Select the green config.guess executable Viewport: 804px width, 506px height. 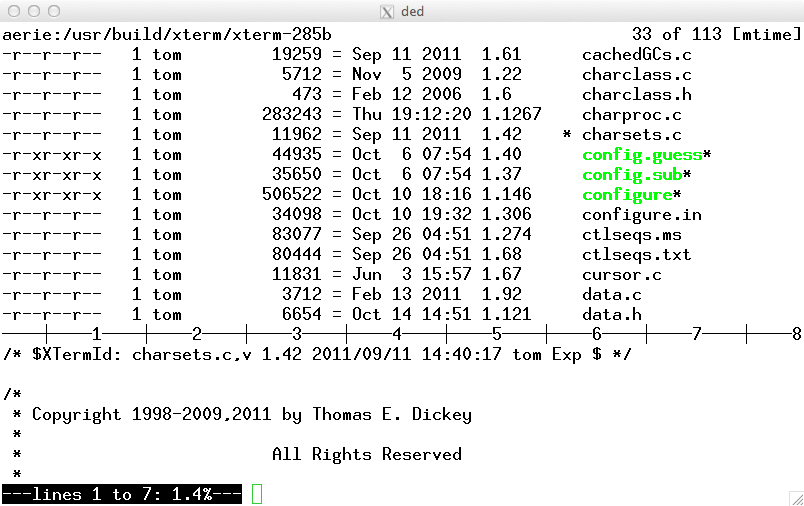(x=641, y=155)
